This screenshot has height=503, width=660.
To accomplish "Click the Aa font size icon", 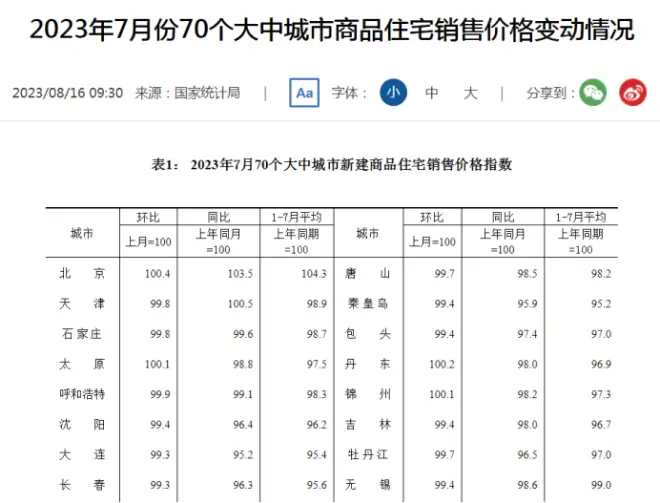I will click(304, 93).
